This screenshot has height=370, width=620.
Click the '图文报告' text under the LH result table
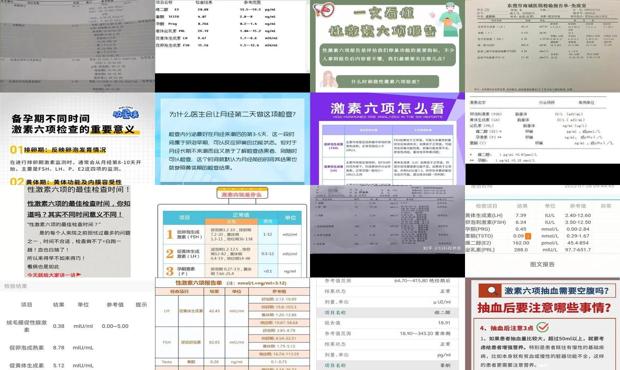(x=542, y=264)
